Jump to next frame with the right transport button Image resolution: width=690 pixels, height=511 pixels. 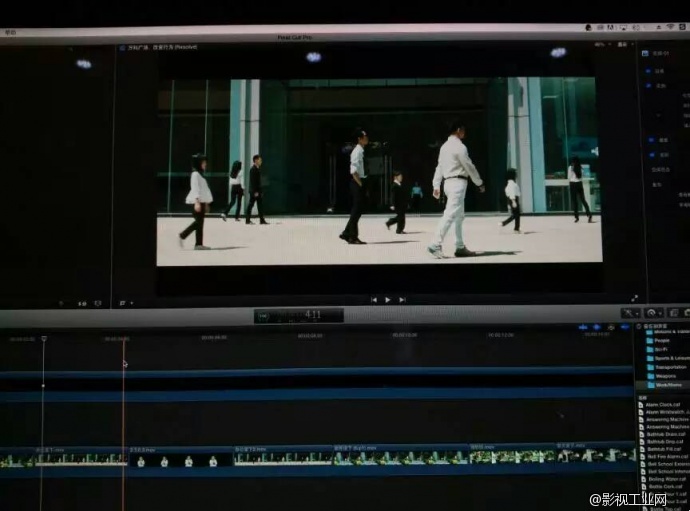pos(402,299)
